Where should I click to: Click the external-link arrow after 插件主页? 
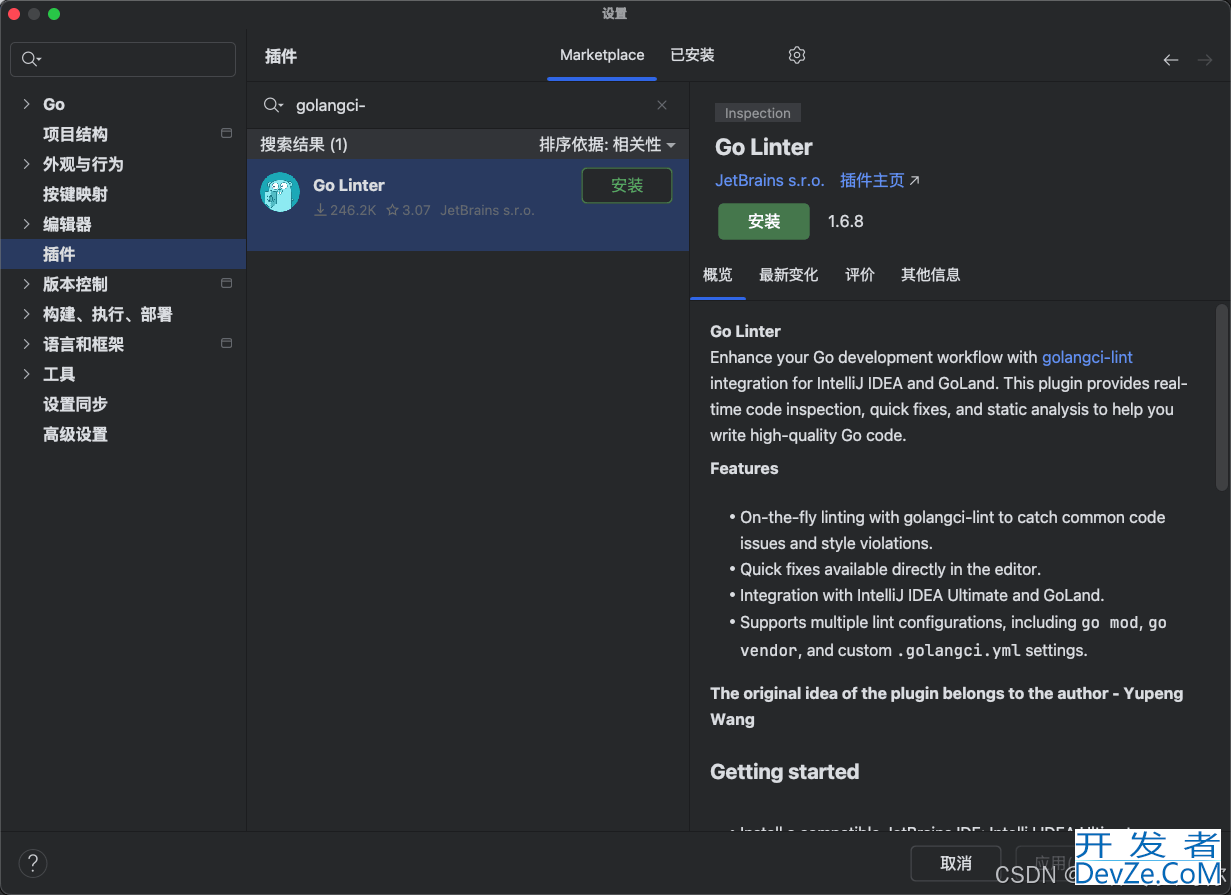pyautogui.click(x=914, y=181)
